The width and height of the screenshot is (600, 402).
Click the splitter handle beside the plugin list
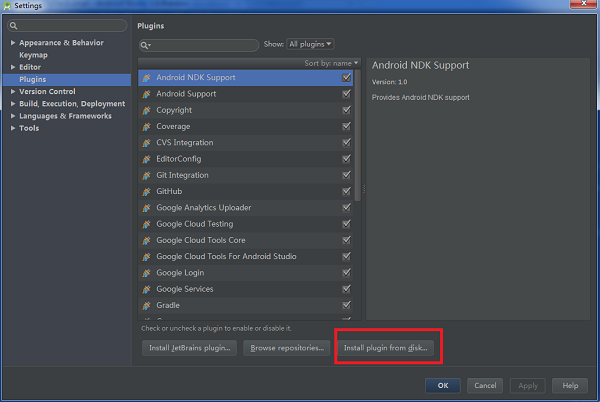pos(364,189)
